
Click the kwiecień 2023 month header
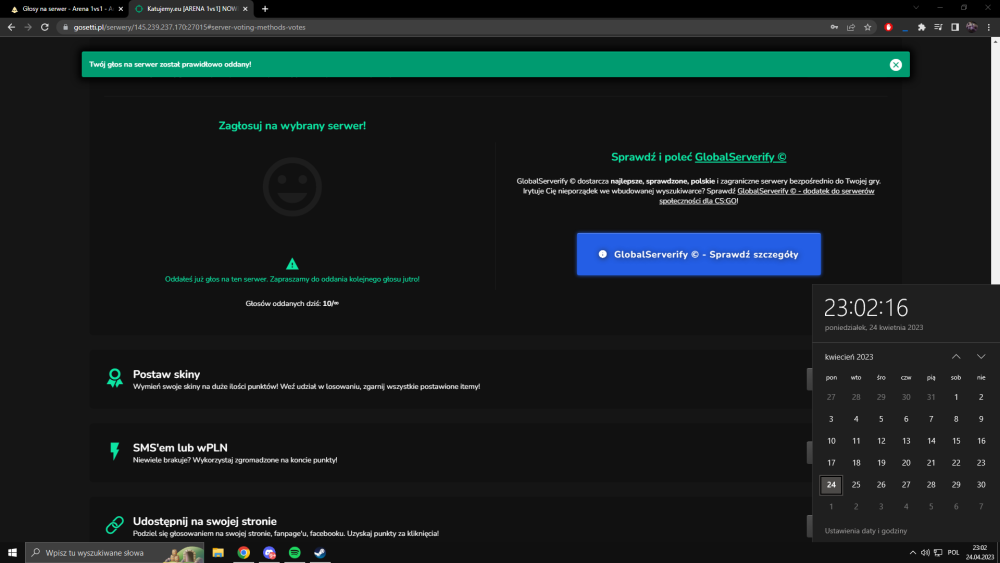pos(849,357)
